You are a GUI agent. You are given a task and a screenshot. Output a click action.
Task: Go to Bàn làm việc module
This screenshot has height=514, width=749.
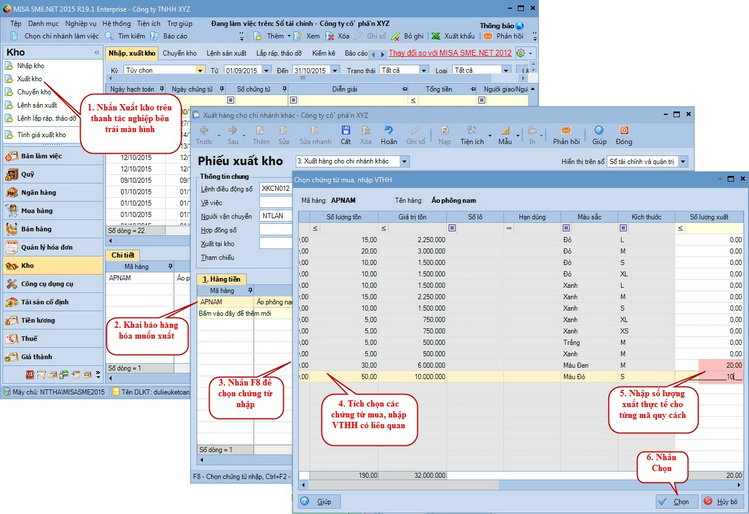pos(53,156)
